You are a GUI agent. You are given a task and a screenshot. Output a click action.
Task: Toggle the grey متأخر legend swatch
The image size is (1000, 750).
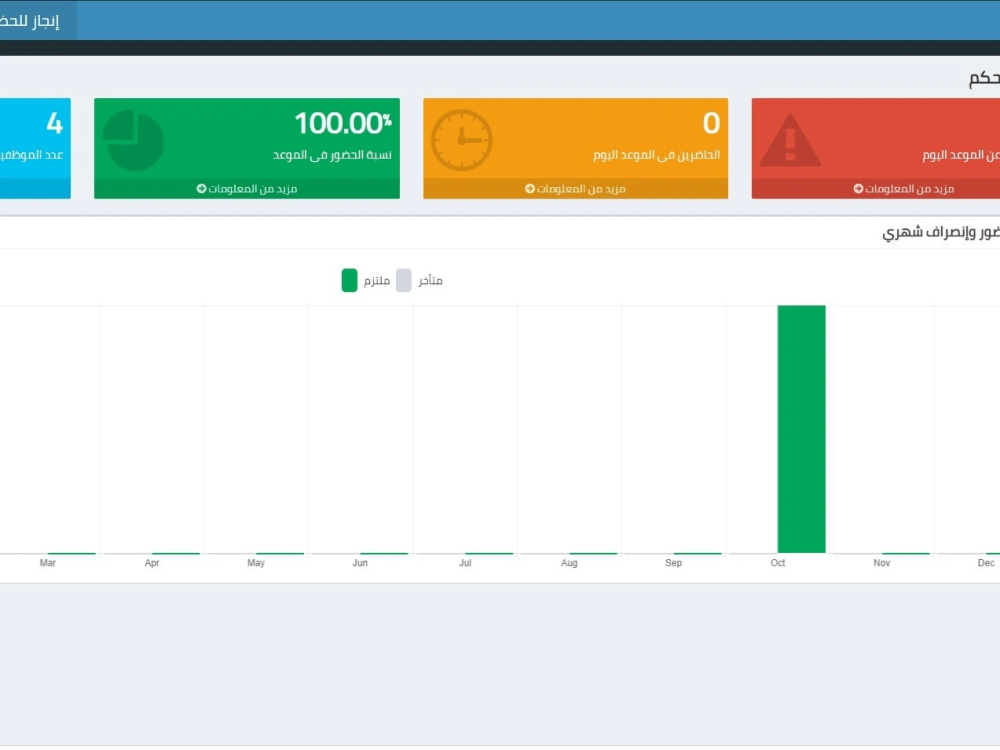[x=404, y=281]
